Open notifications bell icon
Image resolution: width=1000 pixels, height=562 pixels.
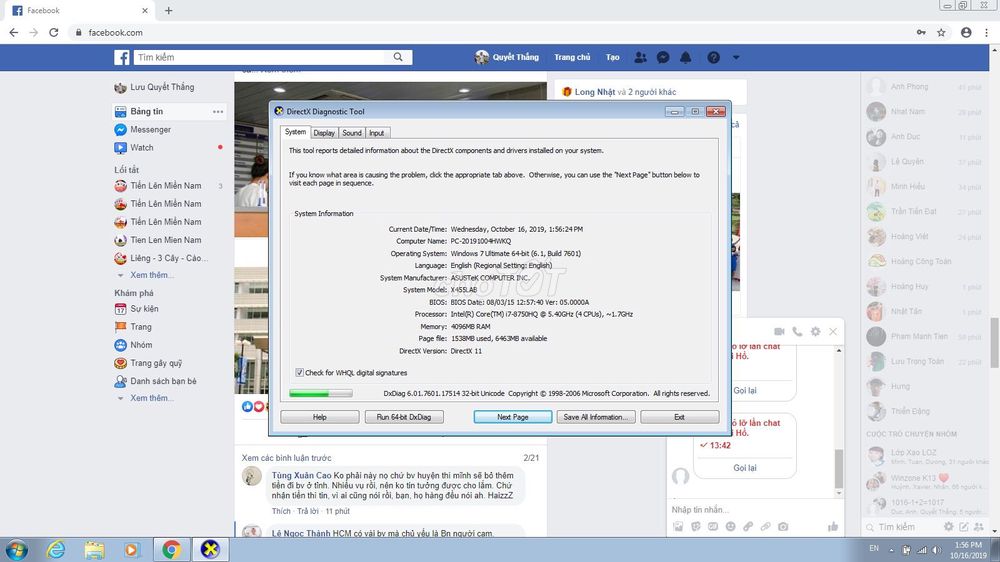(x=686, y=57)
